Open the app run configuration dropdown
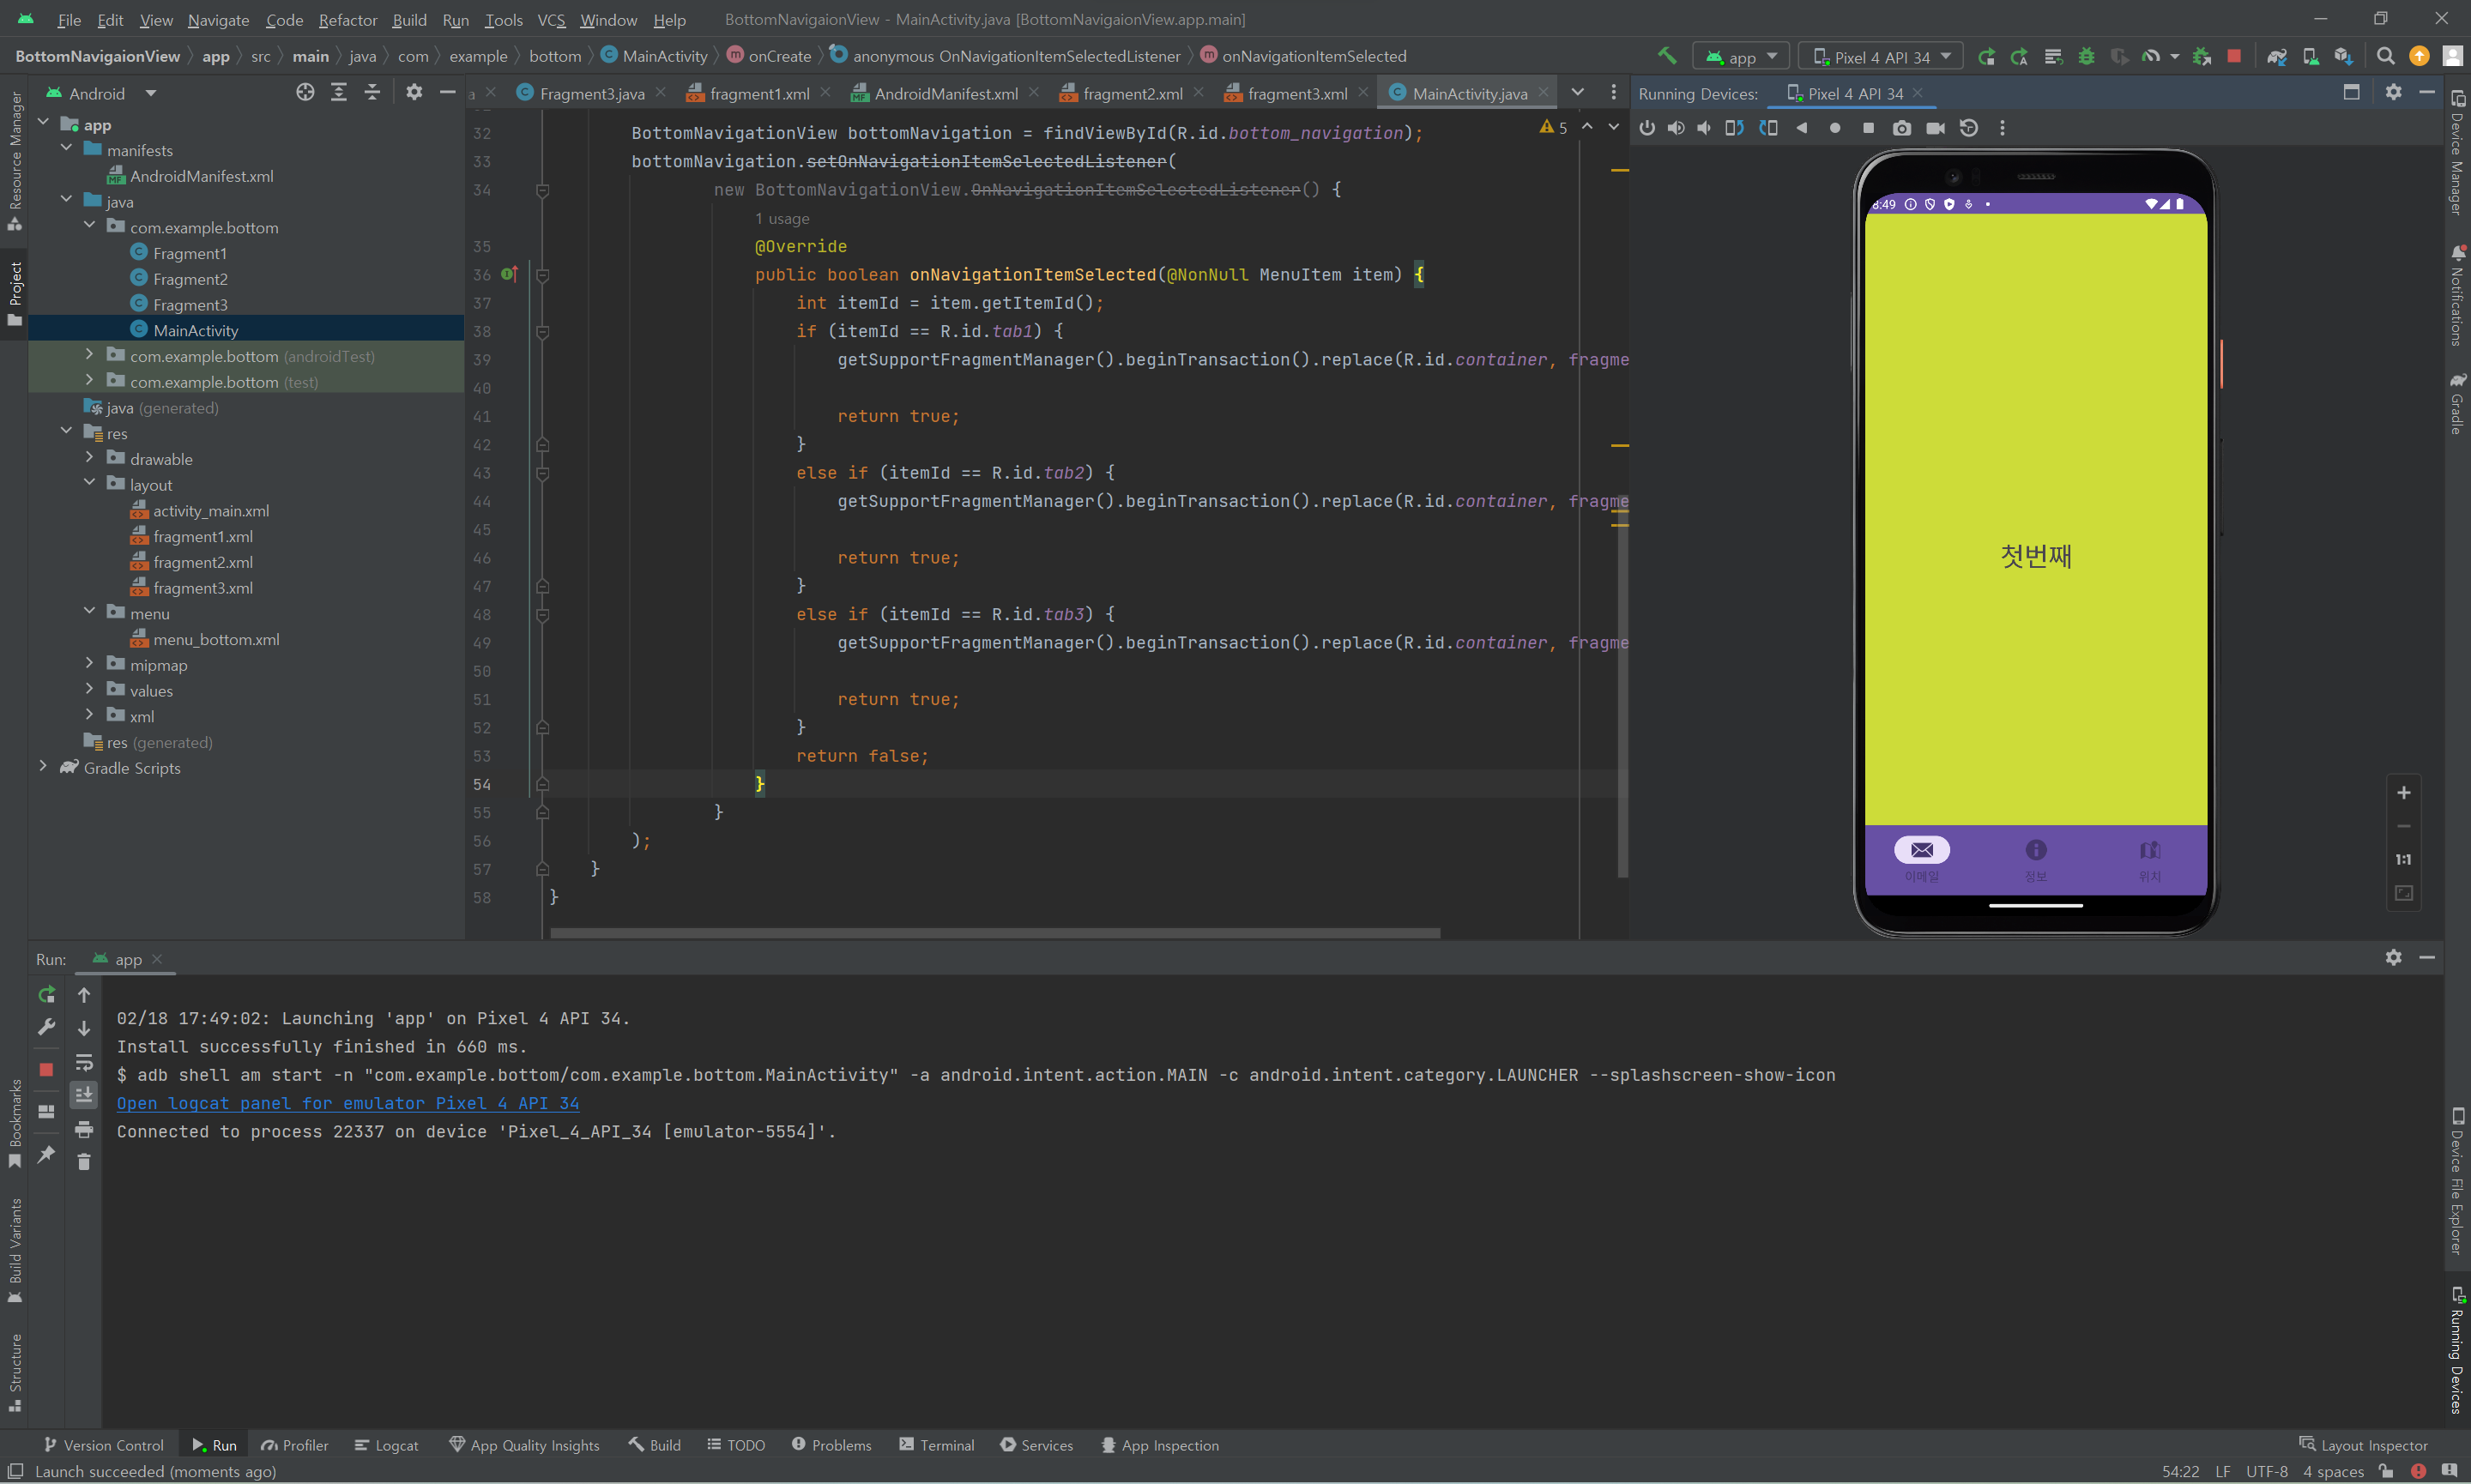Image resolution: width=2471 pixels, height=1484 pixels. click(1741, 57)
